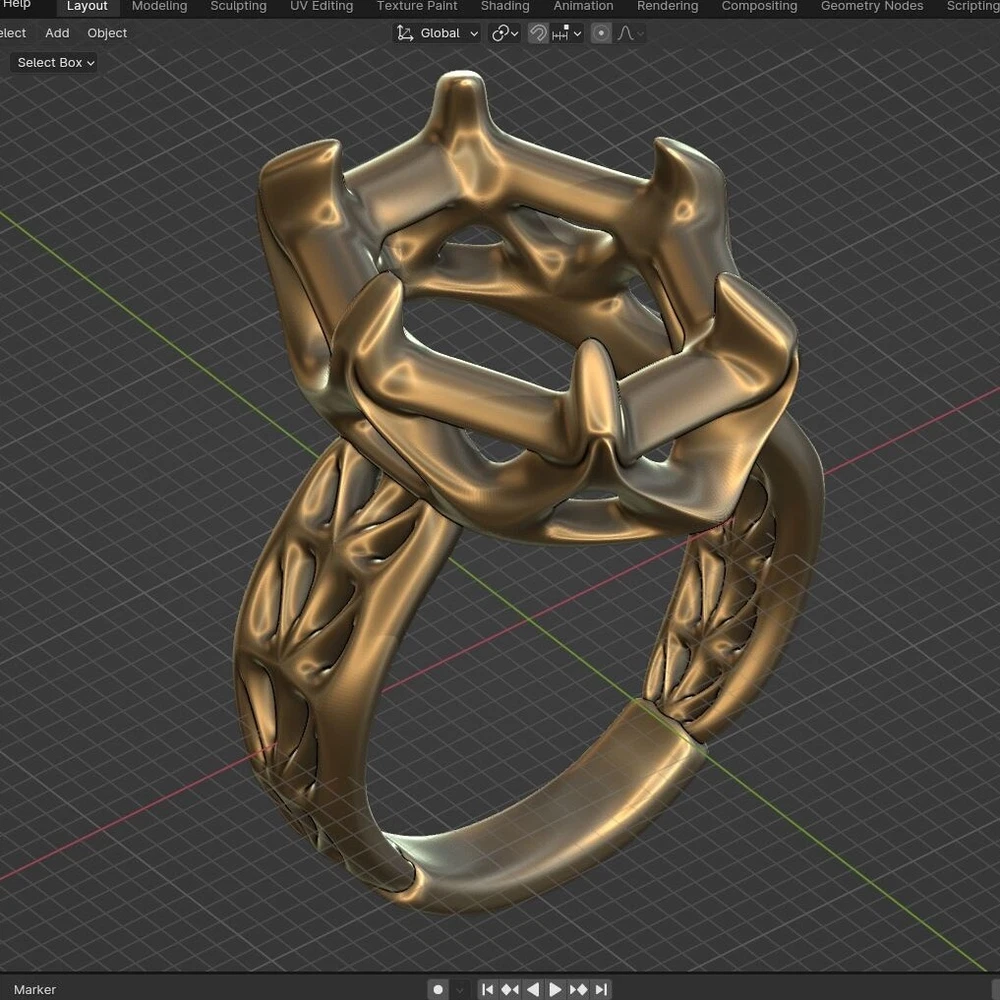The image size is (1000, 1000).
Task: Jump to the end frame
Action: pos(601,989)
